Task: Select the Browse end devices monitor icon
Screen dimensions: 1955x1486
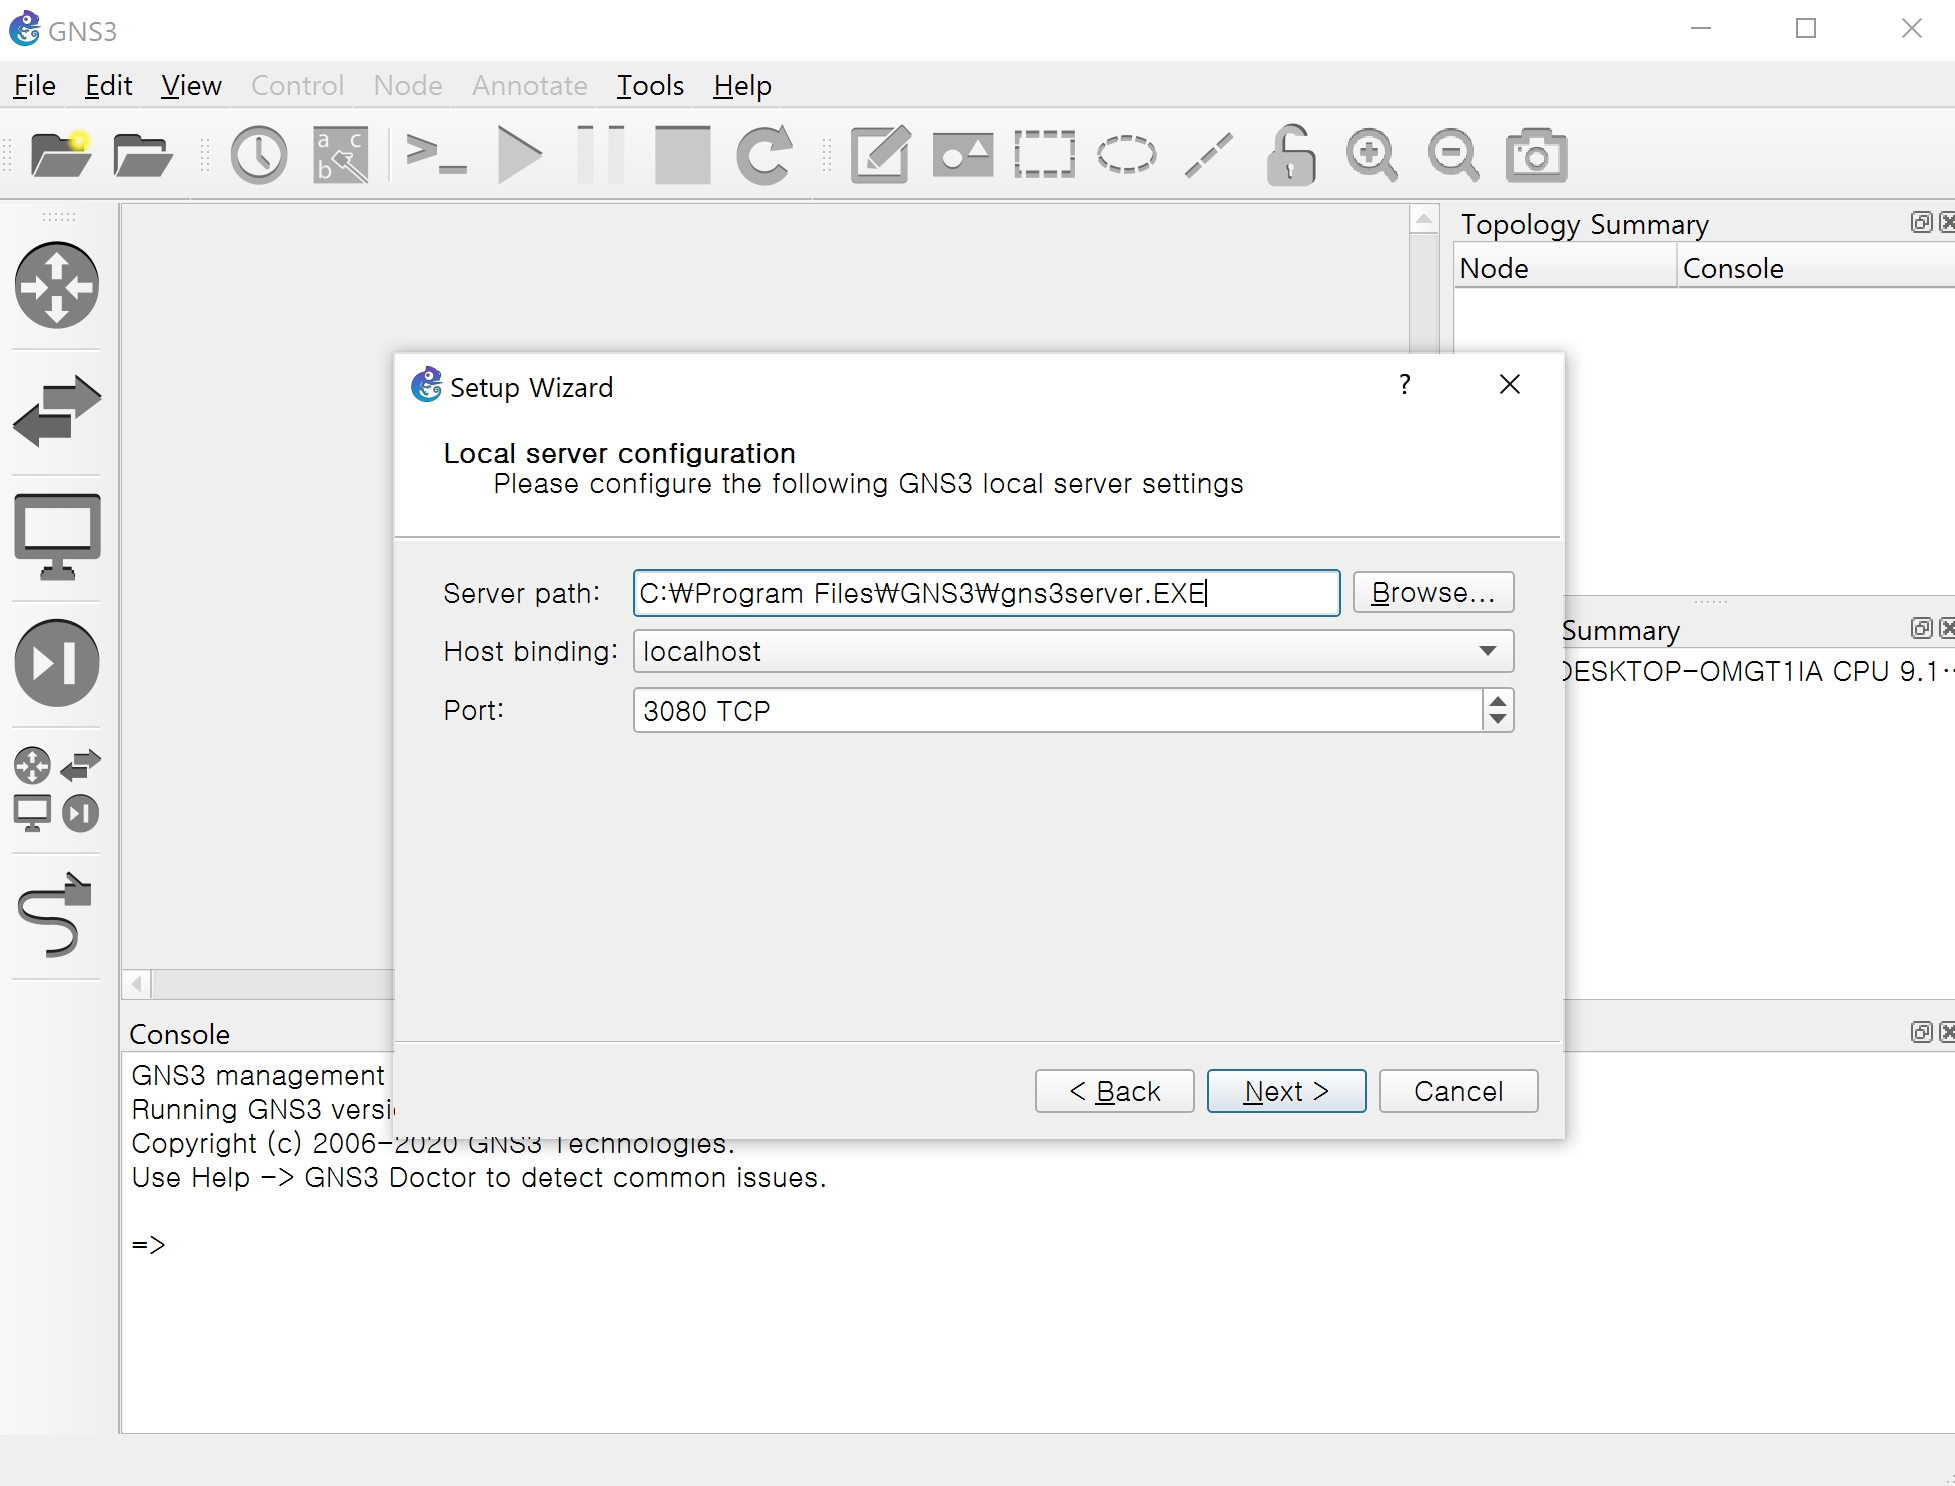Action: click(57, 536)
